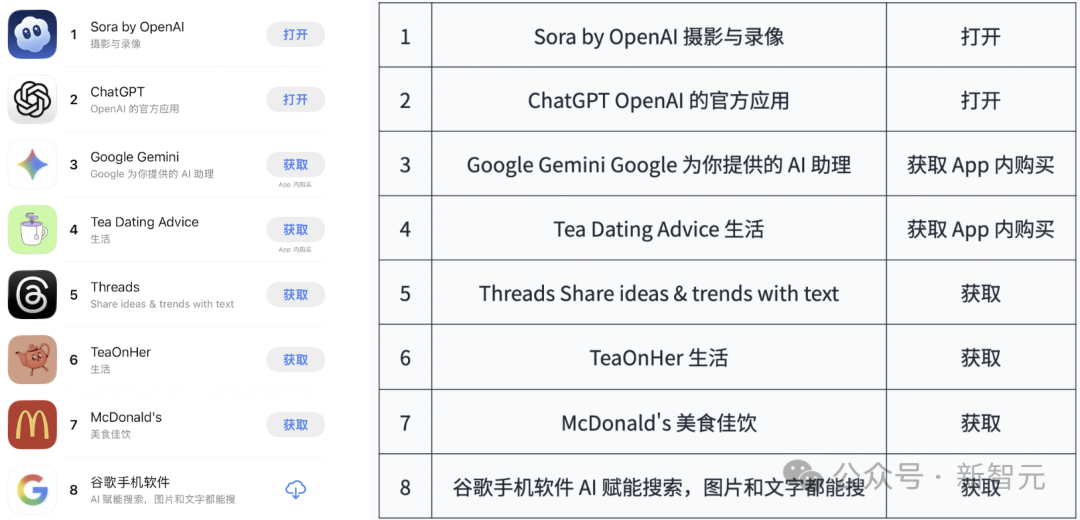This screenshot has width=1080, height=520.
Task: Click the Sora by OpenAI app icon
Action: (33, 35)
